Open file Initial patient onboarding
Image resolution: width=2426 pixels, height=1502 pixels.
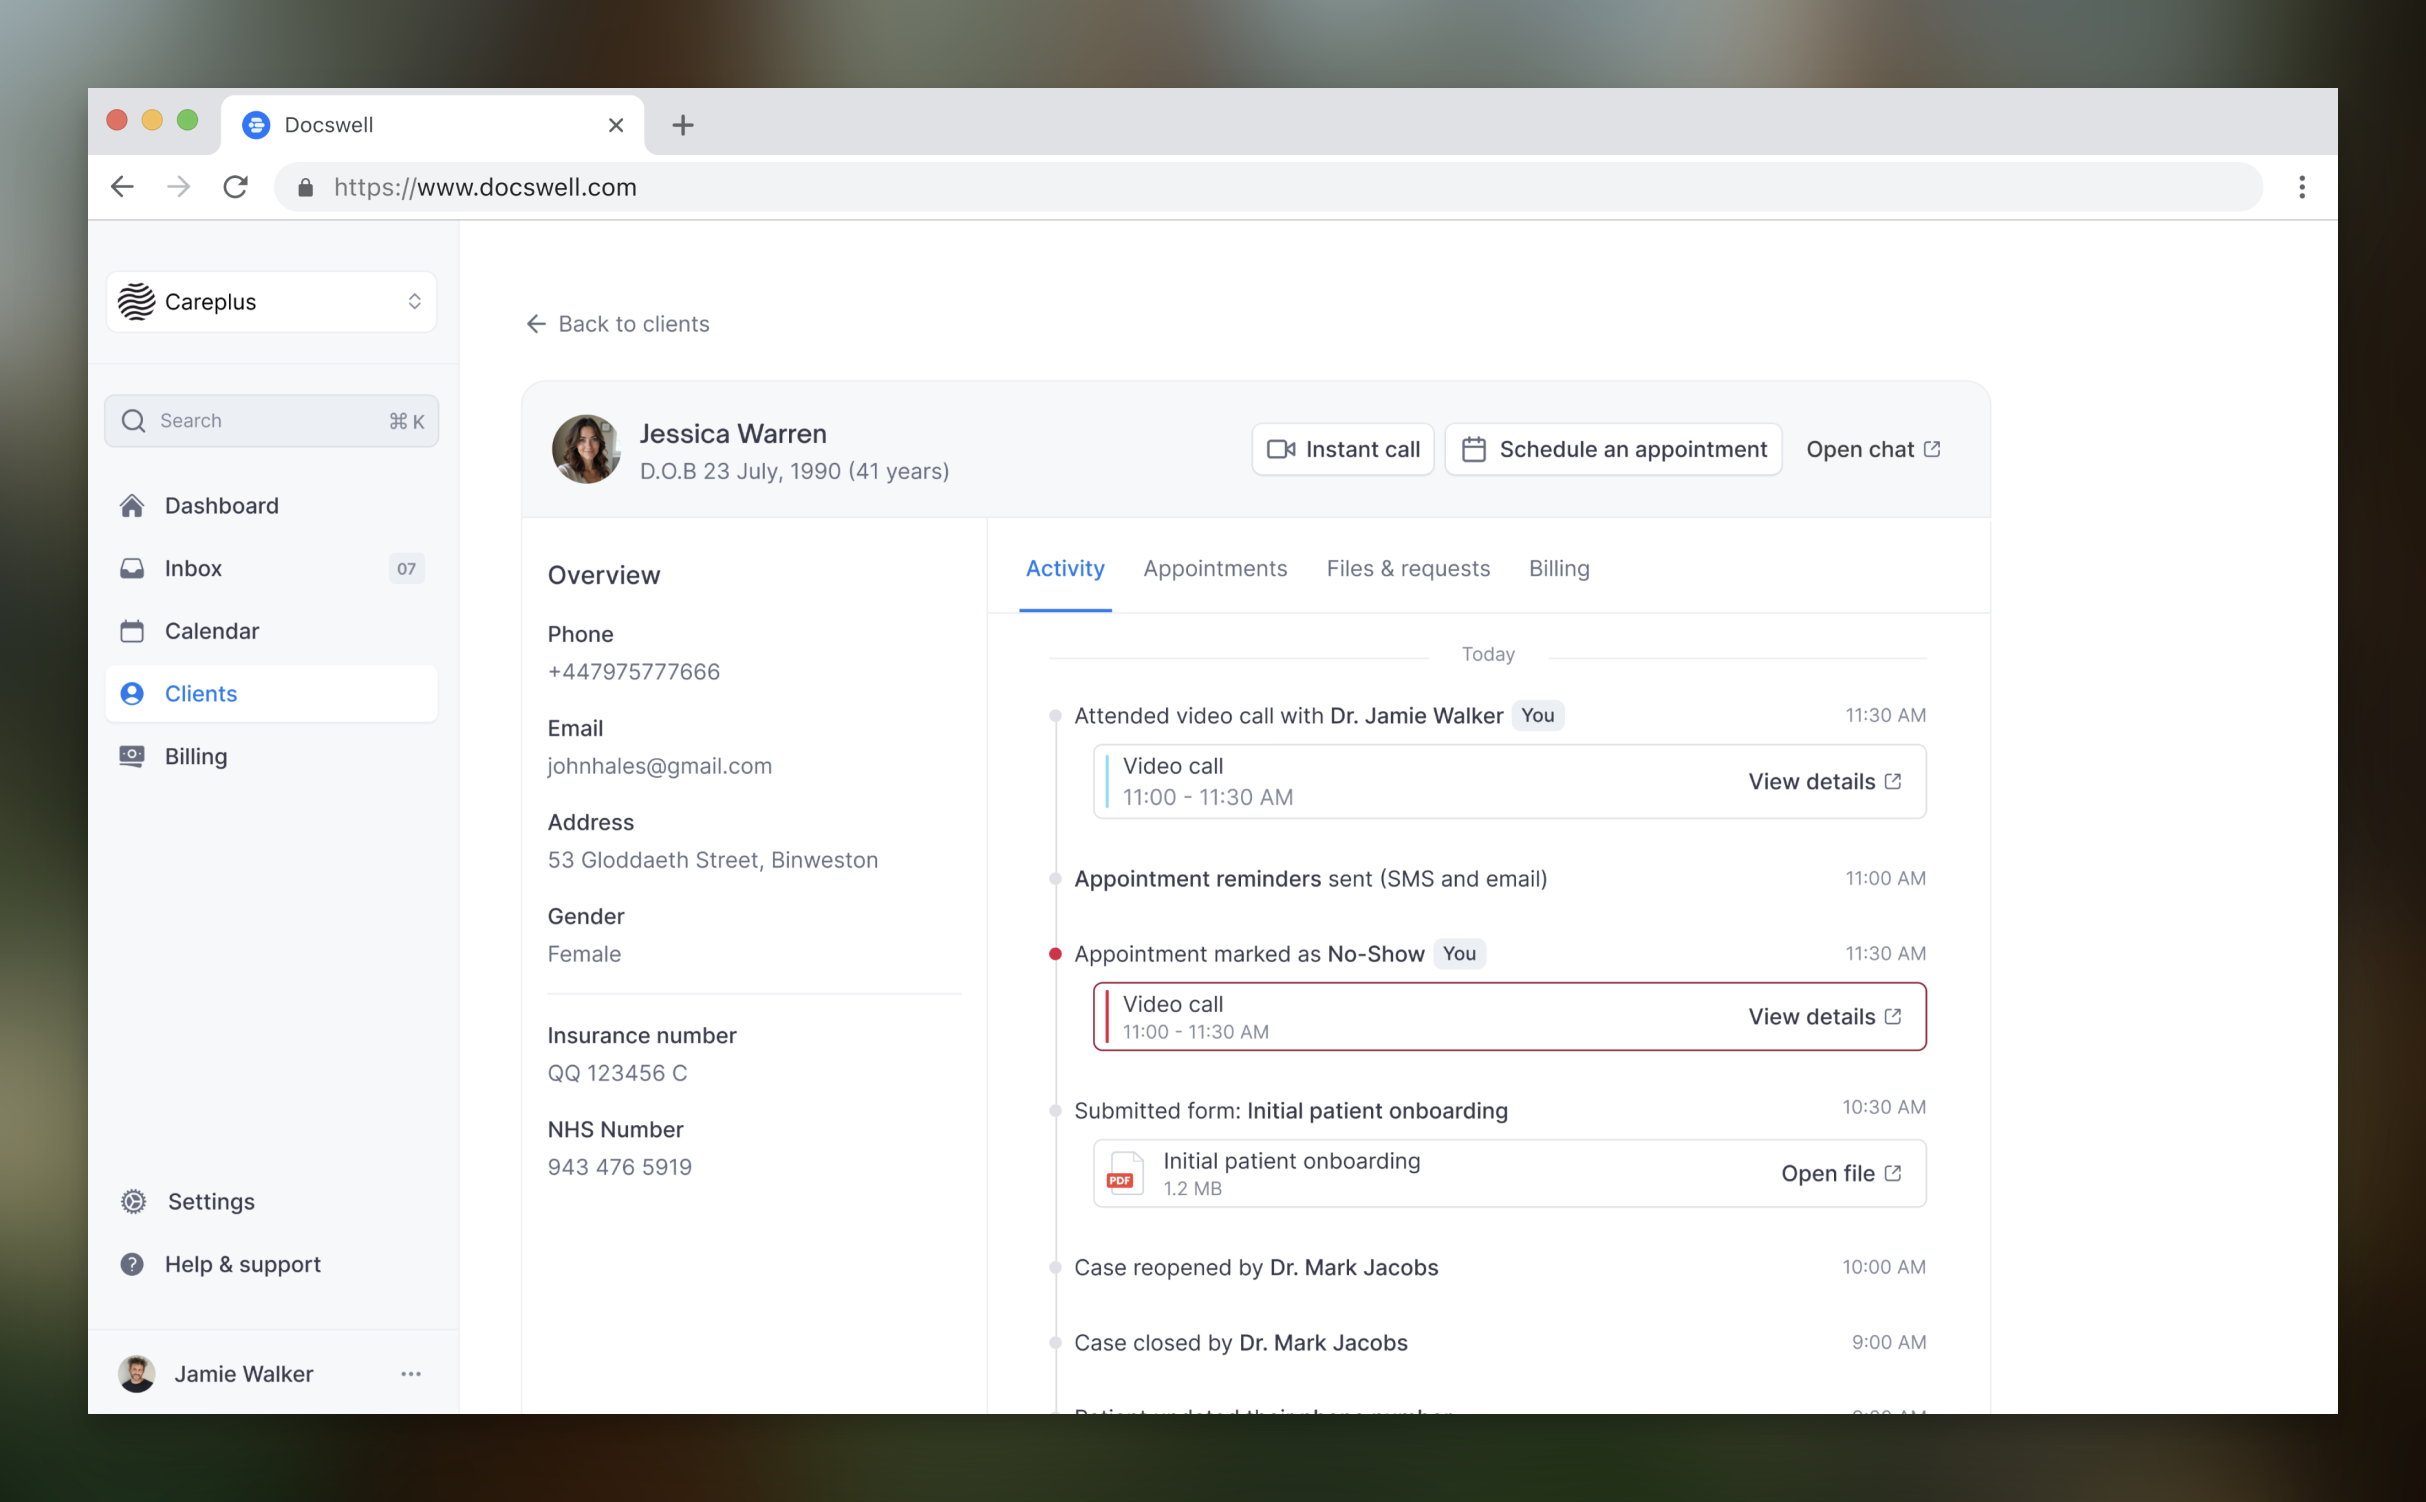pyautogui.click(x=1841, y=1174)
